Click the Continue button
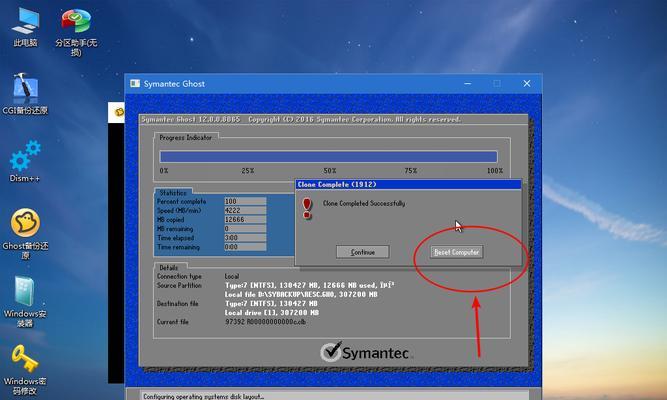This screenshot has width=667, height=400. click(x=362, y=252)
